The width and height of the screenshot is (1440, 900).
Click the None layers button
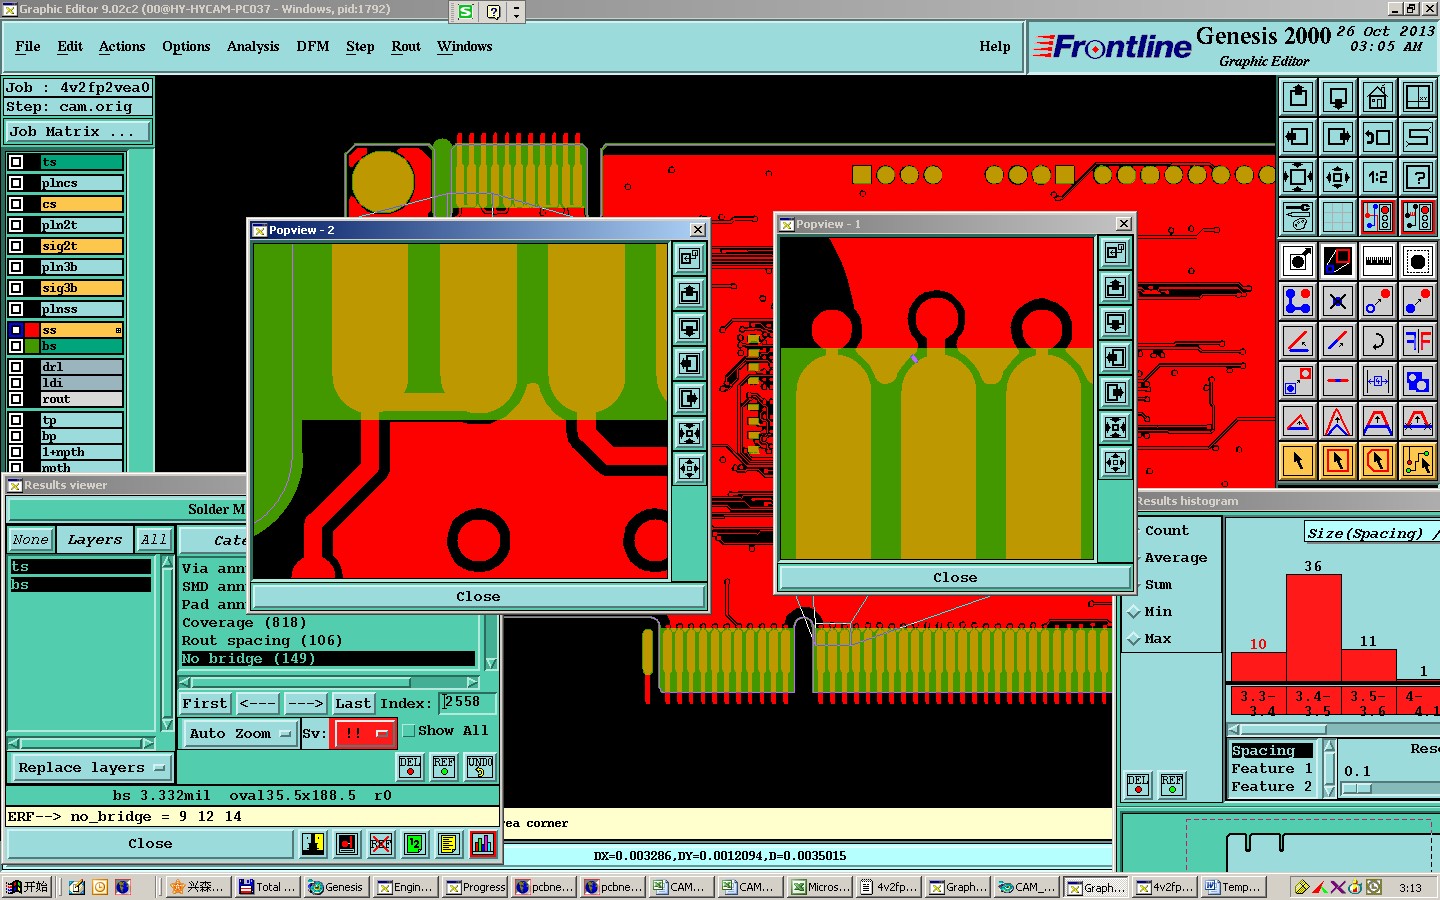pyautogui.click(x=30, y=539)
